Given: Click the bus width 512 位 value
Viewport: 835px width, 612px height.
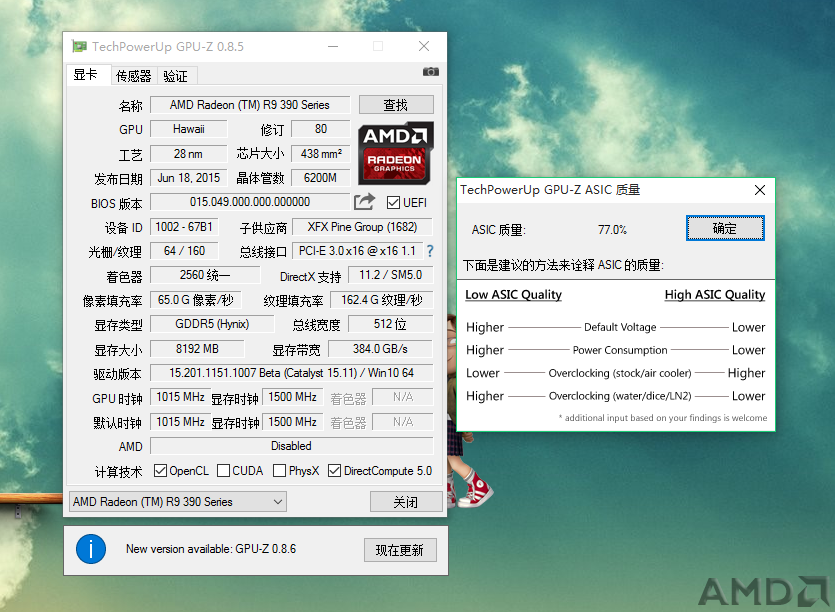Looking at the screenshot, I should [391, 324].
